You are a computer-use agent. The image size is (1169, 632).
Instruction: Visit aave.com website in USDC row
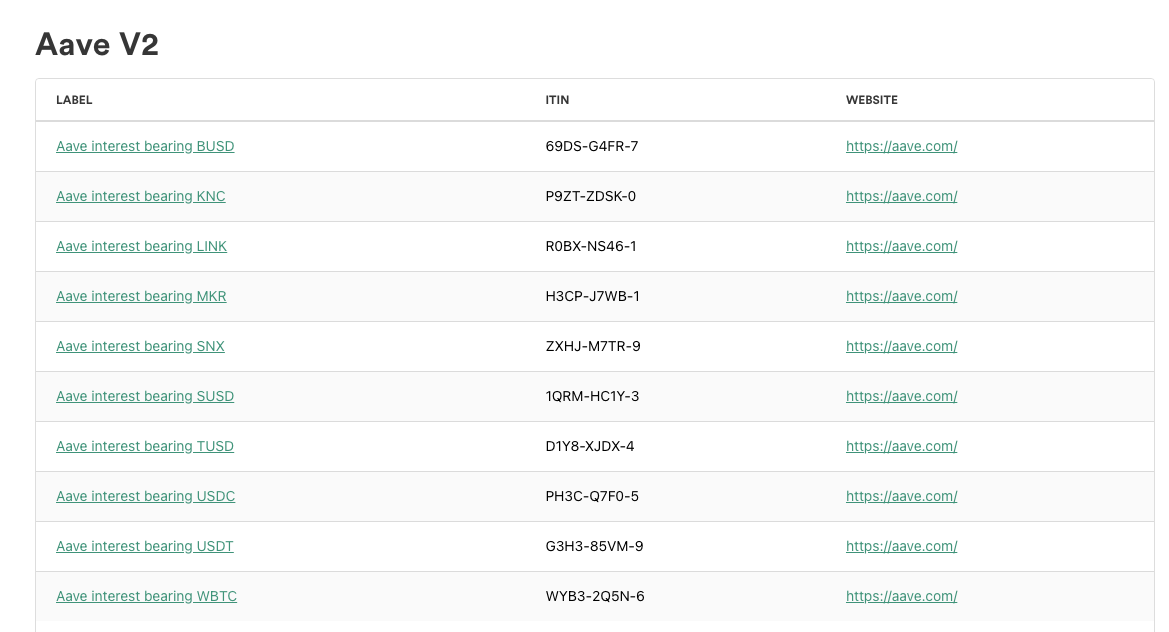[901, 496]
